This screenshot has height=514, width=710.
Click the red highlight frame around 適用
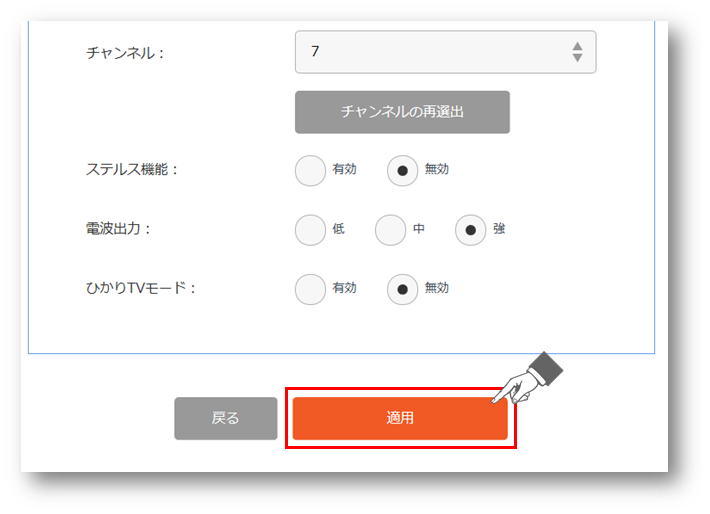point(401,418)
